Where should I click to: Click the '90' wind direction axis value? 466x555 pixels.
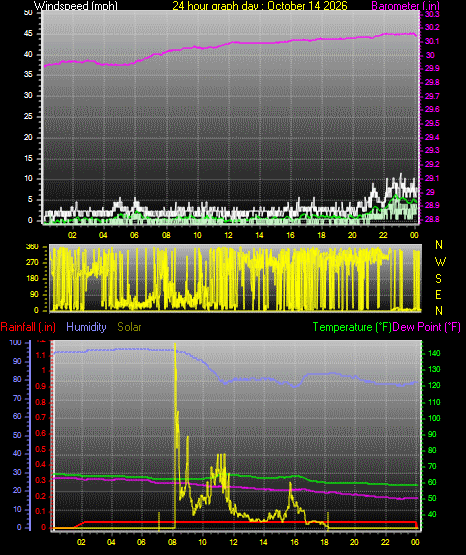pyautogui.click(x=34, y=294)
